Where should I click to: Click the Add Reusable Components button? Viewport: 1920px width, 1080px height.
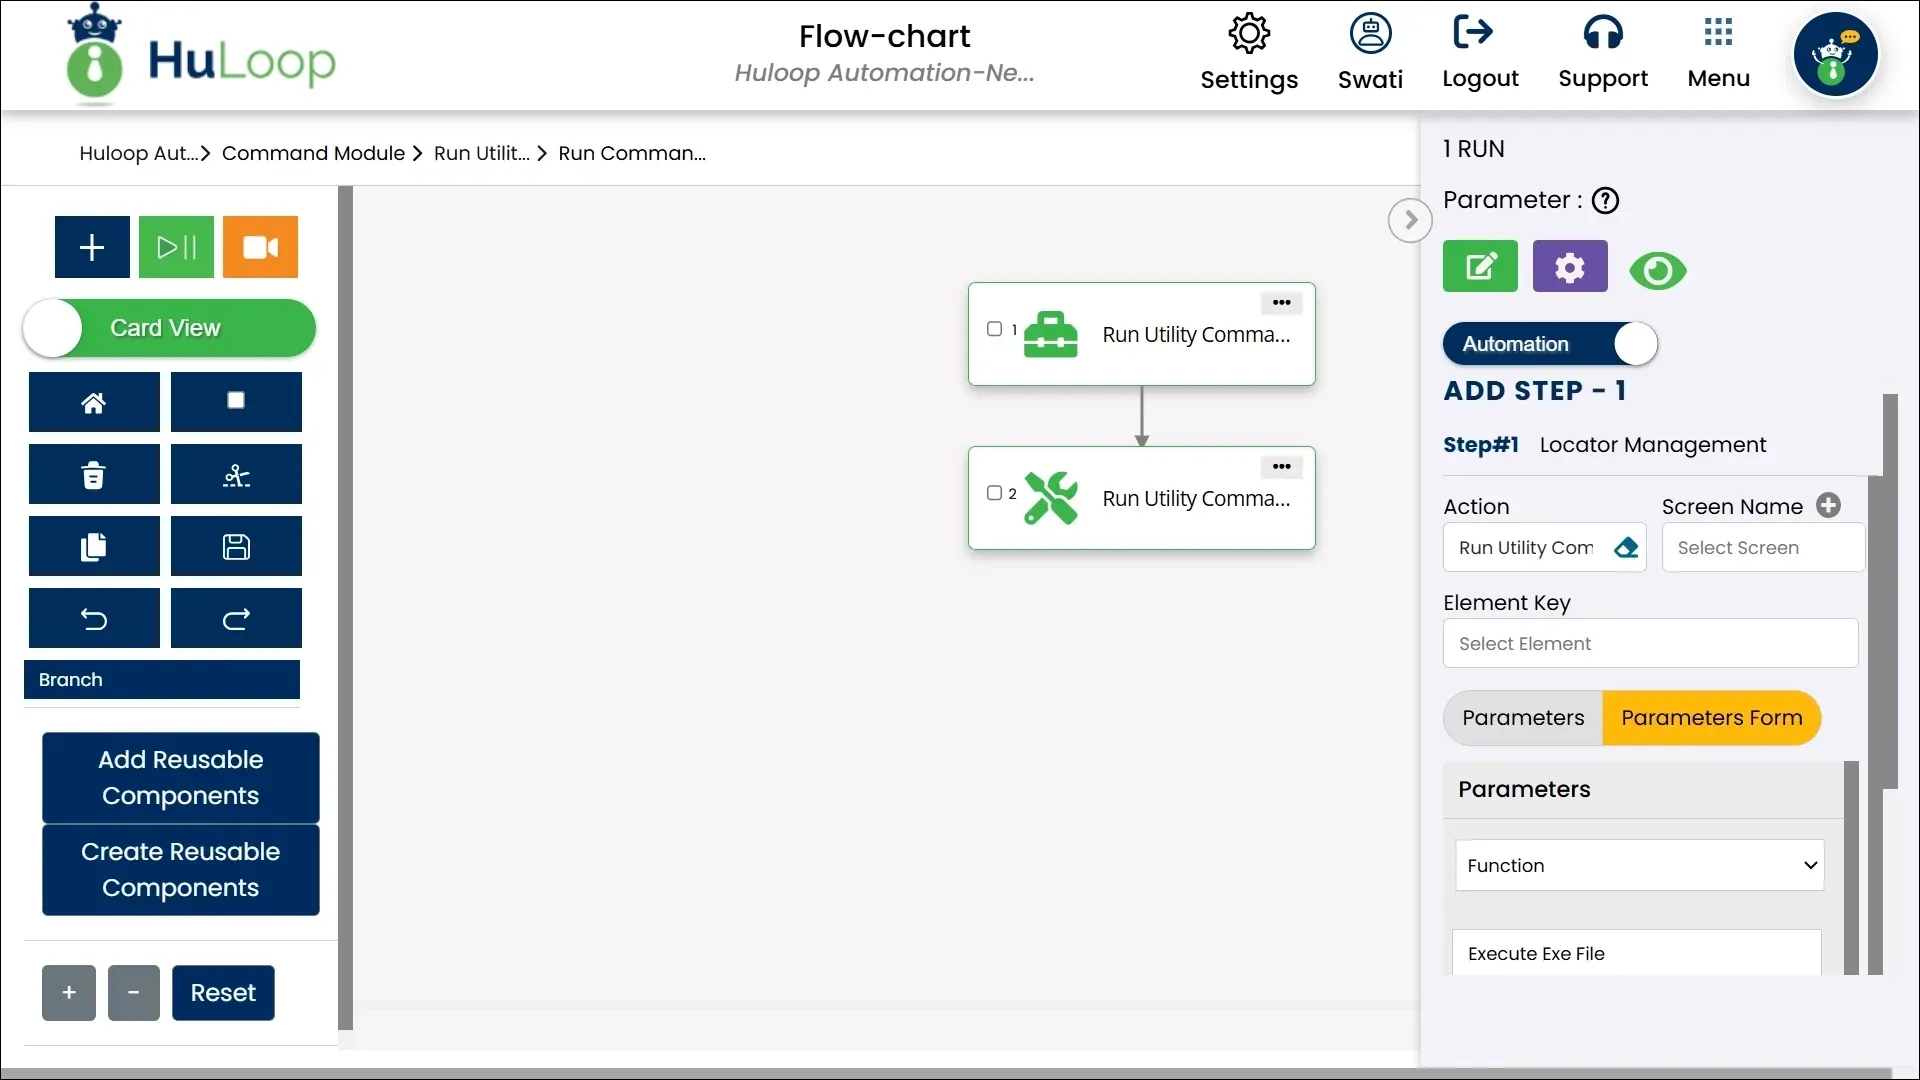pos(181,777)
